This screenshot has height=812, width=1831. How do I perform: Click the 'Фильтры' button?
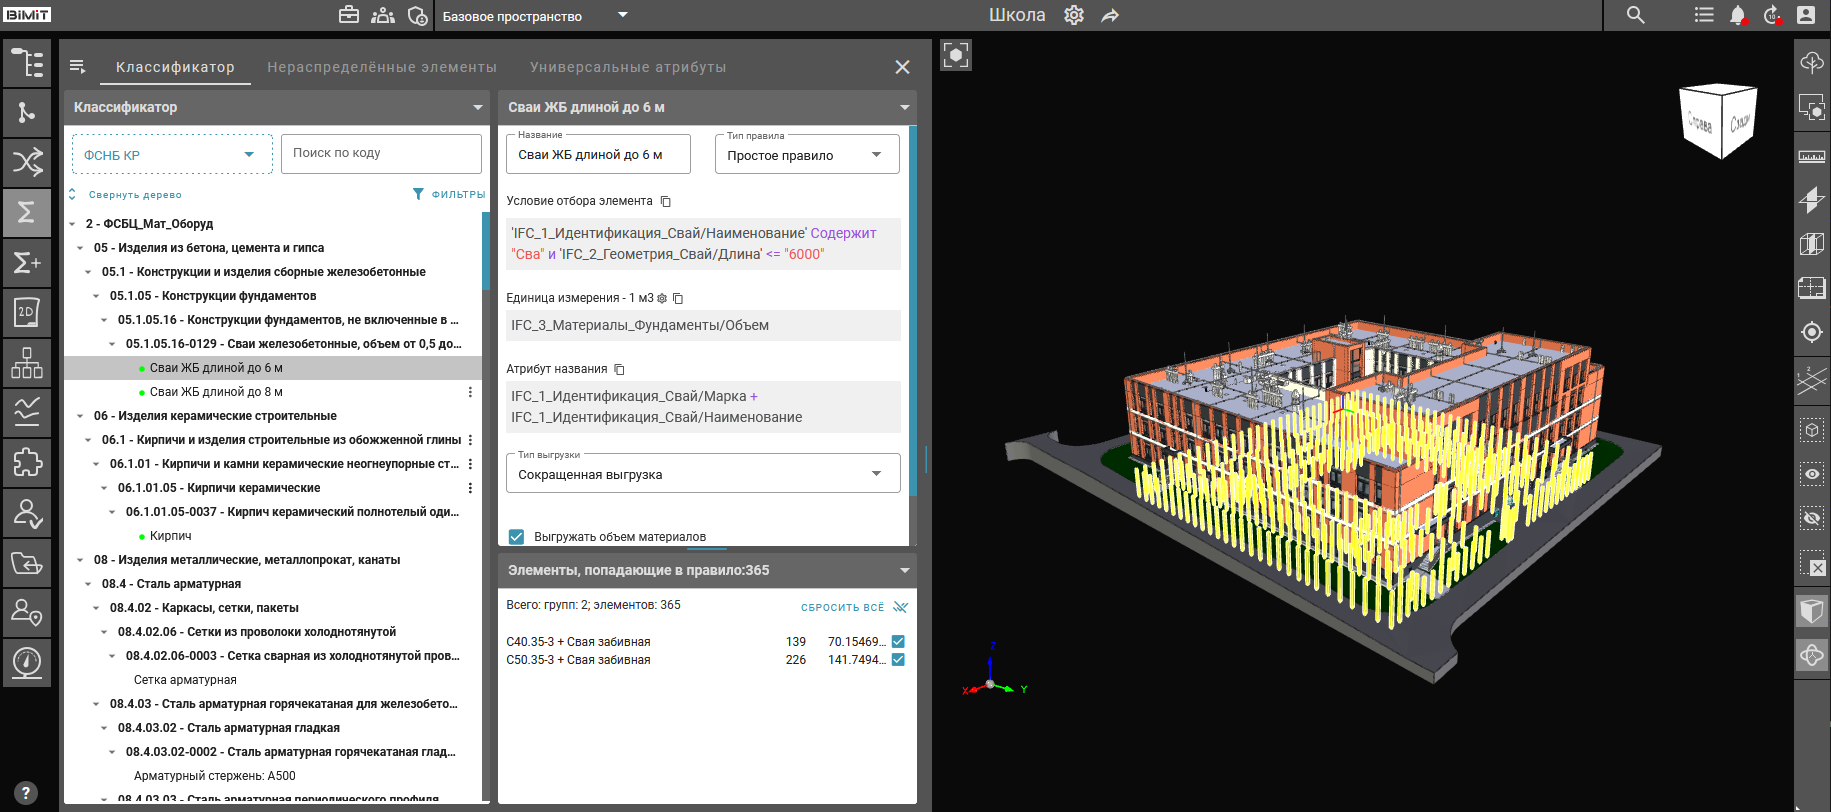[449, 194]
